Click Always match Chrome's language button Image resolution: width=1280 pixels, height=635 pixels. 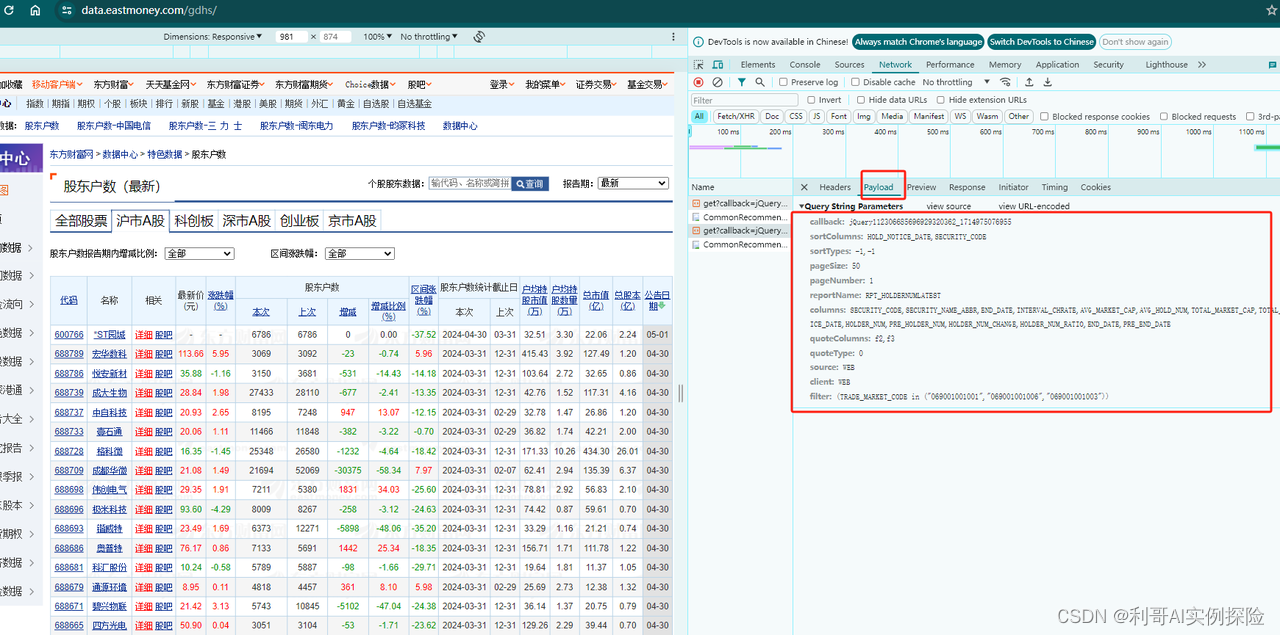click(x=918, y=42)
